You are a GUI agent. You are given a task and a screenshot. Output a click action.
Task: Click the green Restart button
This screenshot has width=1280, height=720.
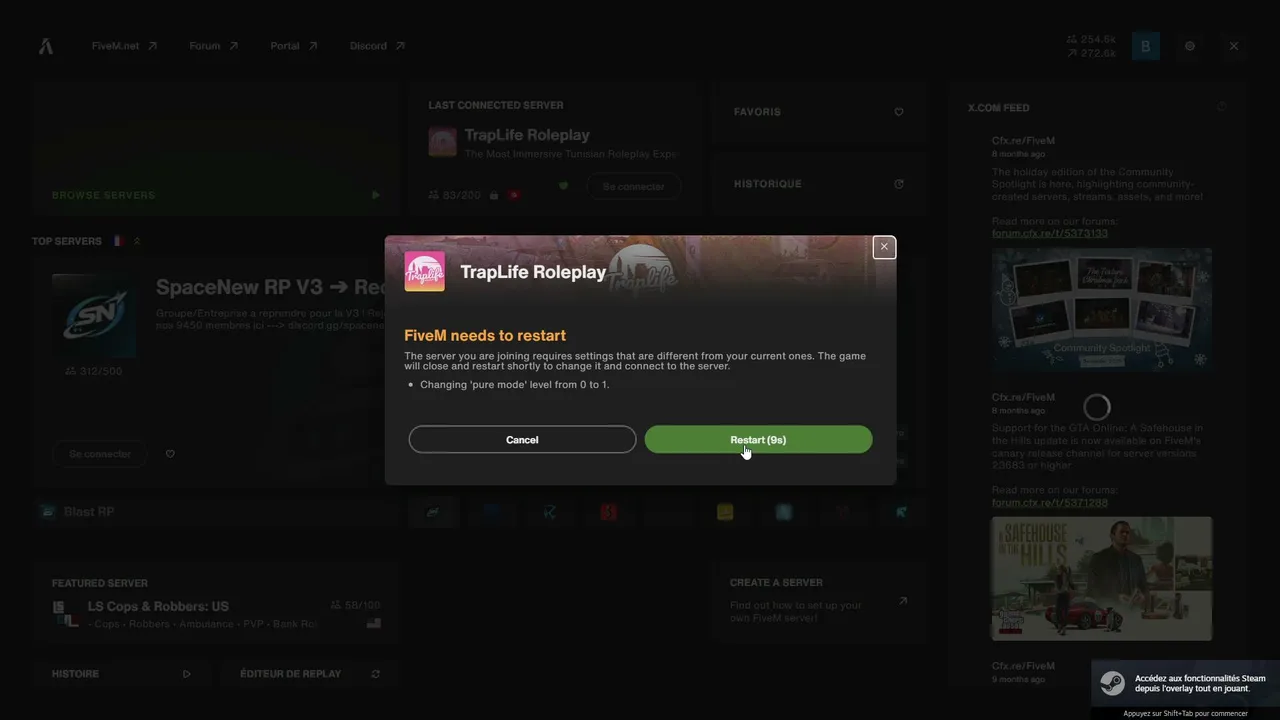click(x=758, y=439)
